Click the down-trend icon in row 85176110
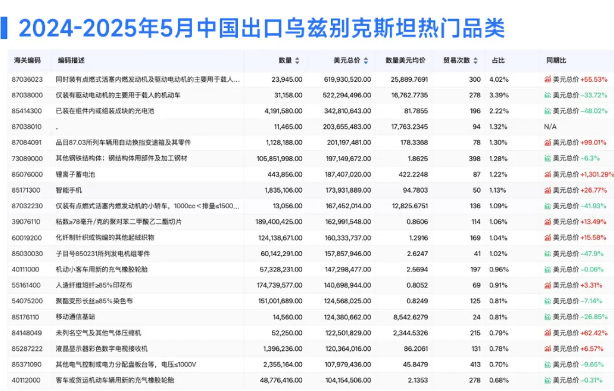Image resolution: width=614 pixels, height=391 pixels. click(547, 317)
